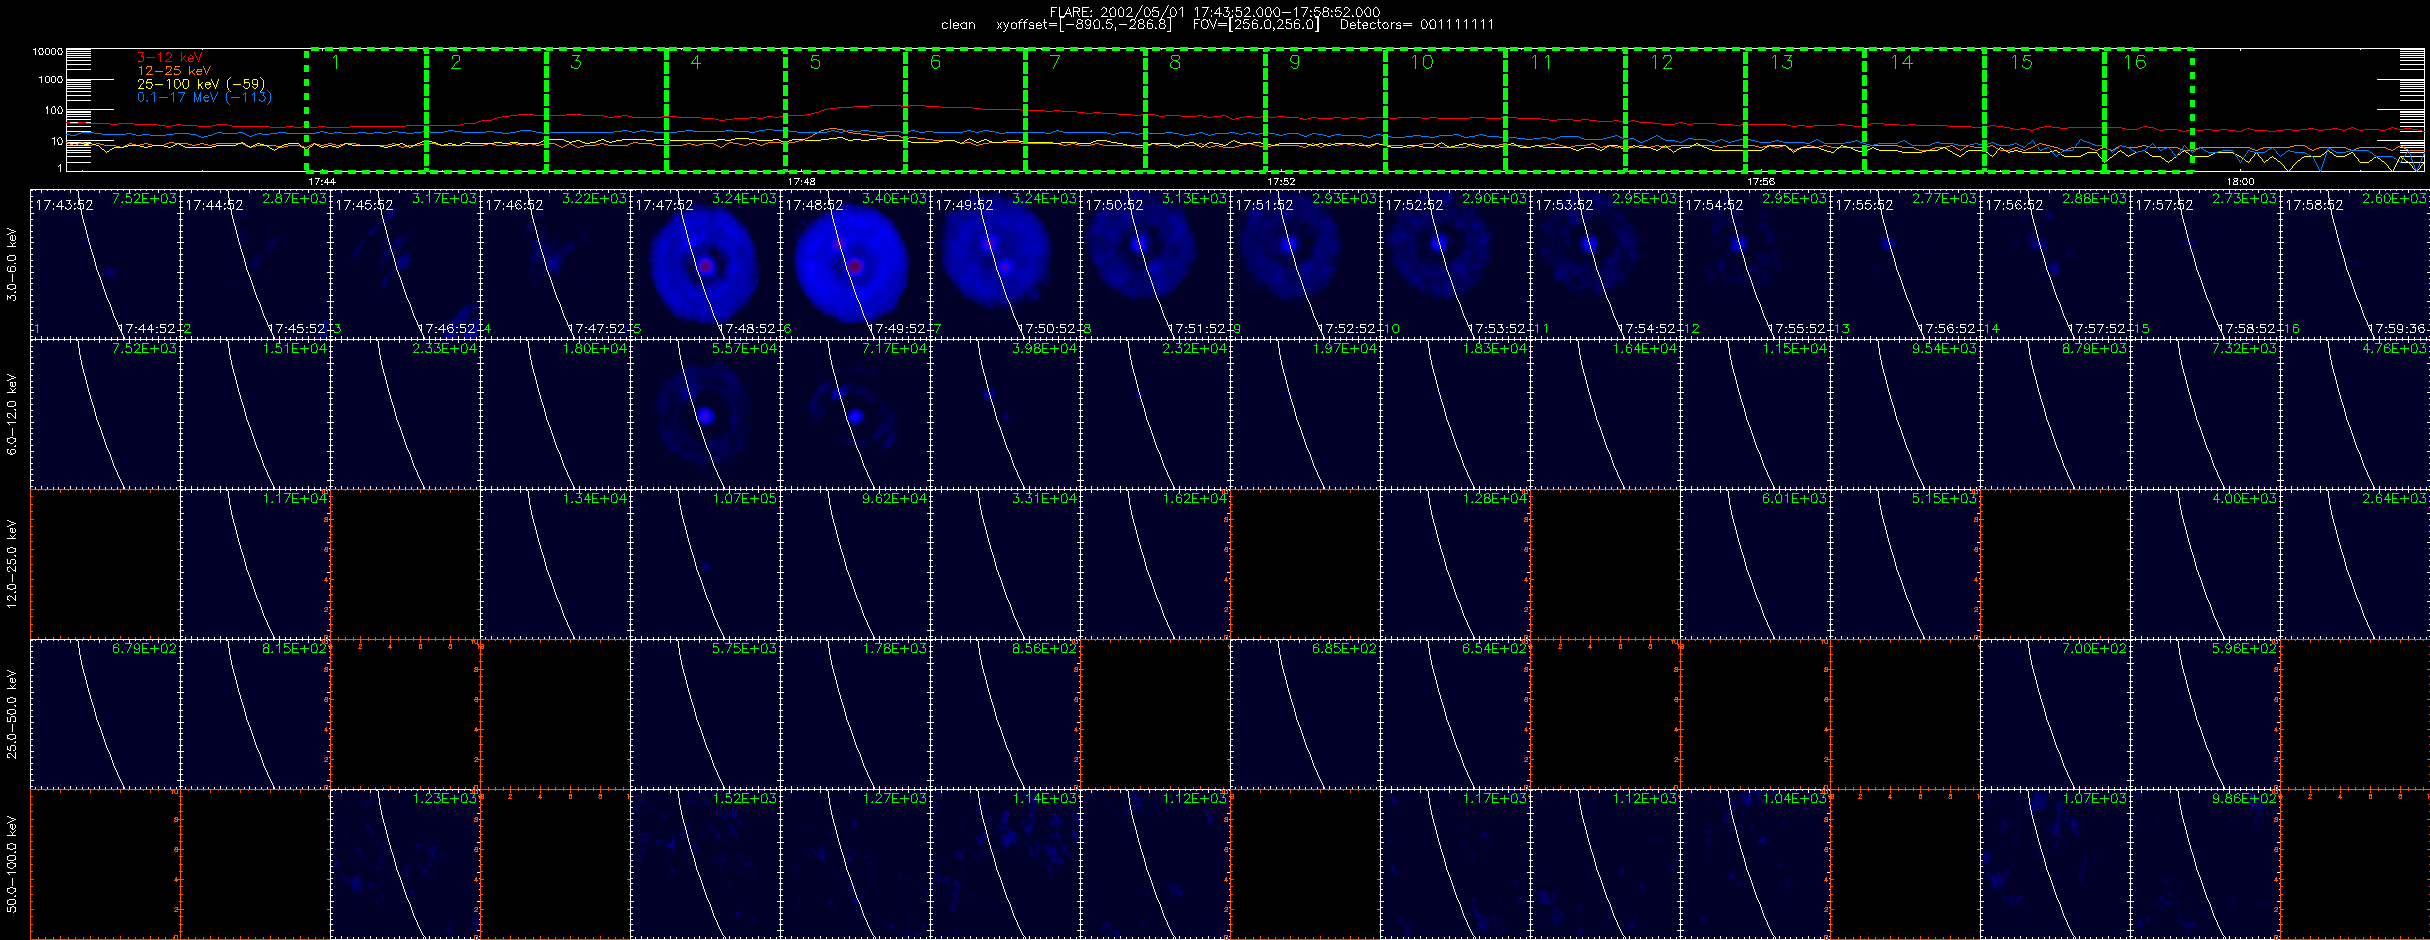Image resolution: width=2430 pixels, height=940 pixels.
Task: Open the 50.0-100.0 keV image peaking at 1.52E+03
Action: click(x=705, y=864)
